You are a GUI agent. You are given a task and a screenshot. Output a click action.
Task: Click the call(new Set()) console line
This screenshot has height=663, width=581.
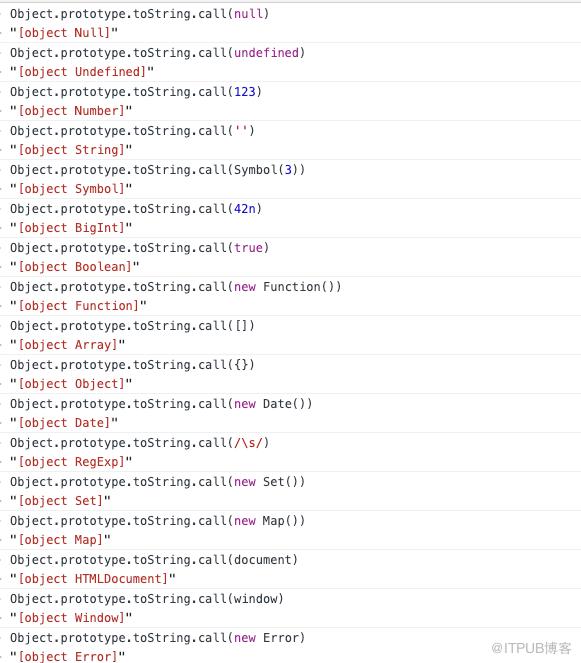tap(157, 482)
